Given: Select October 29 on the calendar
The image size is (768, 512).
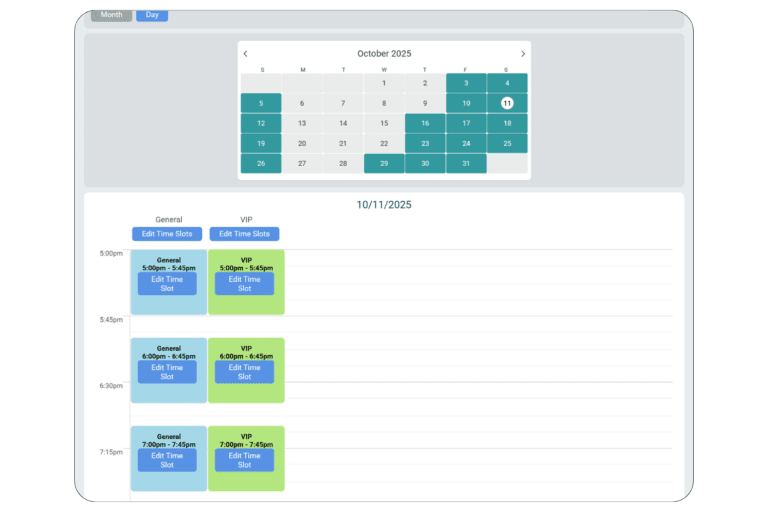Looking at the screenshot, I should pos(384,163).
